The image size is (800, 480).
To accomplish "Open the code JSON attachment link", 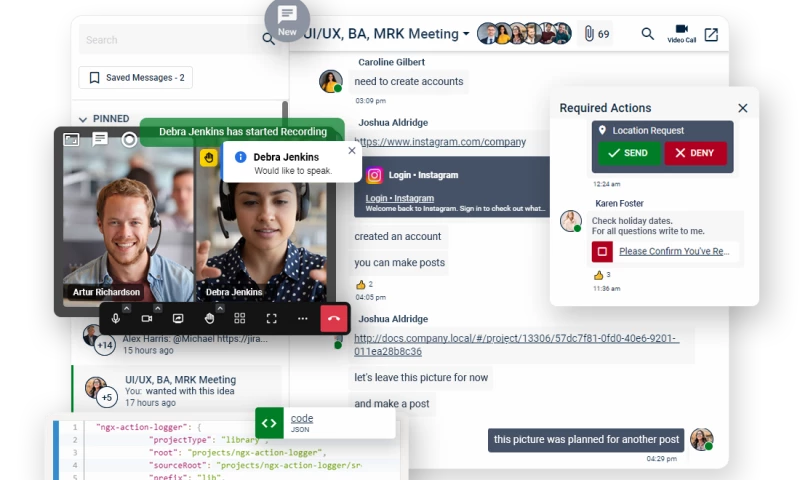I will (x=302, y=418).
